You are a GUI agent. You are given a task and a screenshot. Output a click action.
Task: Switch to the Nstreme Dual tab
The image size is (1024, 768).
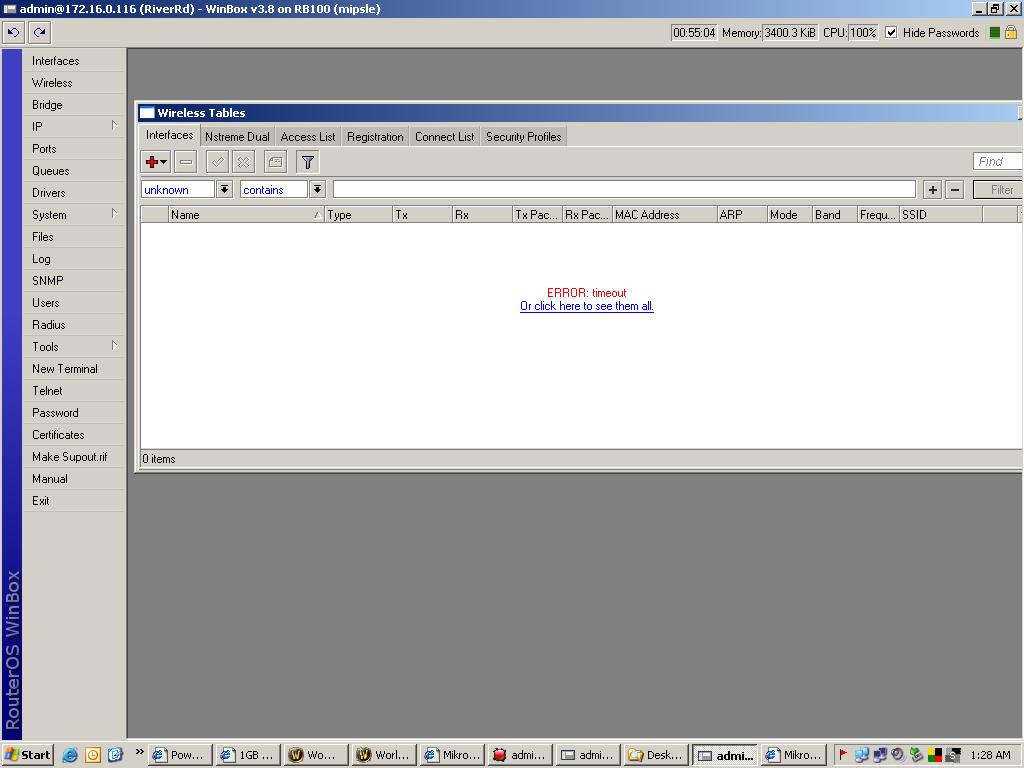(237, 136)
